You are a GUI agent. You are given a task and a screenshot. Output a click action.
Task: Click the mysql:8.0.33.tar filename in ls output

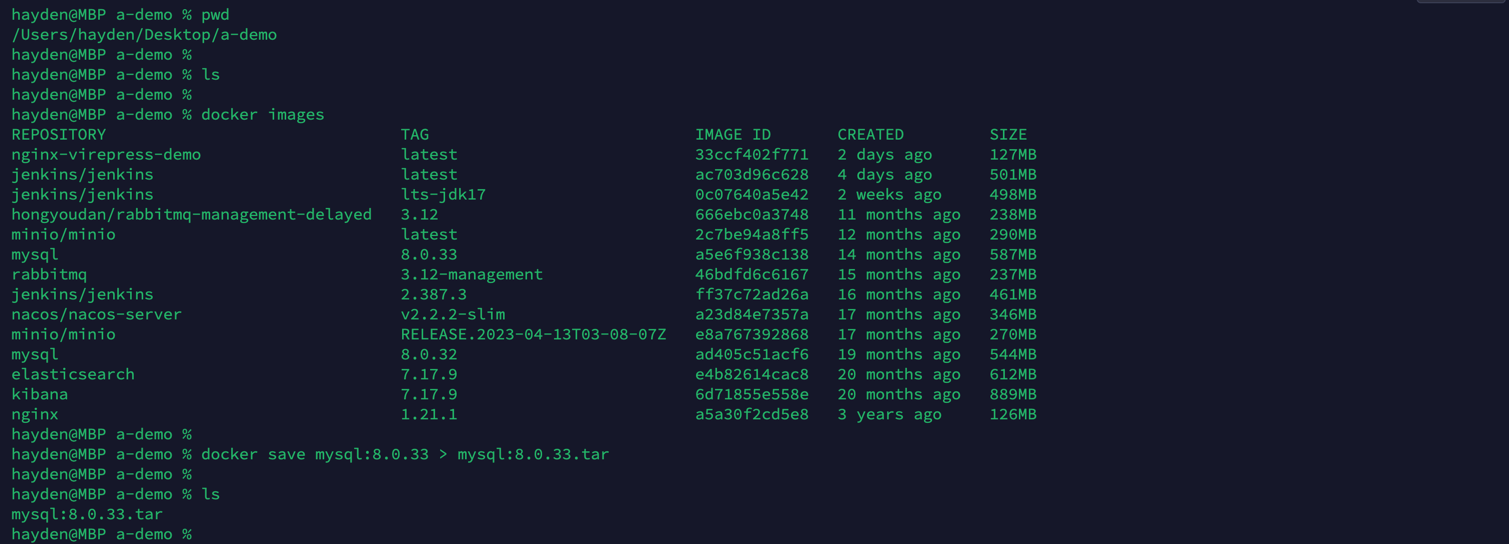[x=87, y=514]
